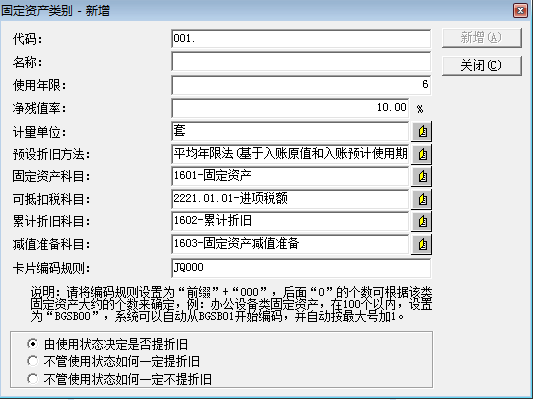Click the 使用年限 field showing 6
Viewport: 533px width, 400px height.
[x=301, y=85]
